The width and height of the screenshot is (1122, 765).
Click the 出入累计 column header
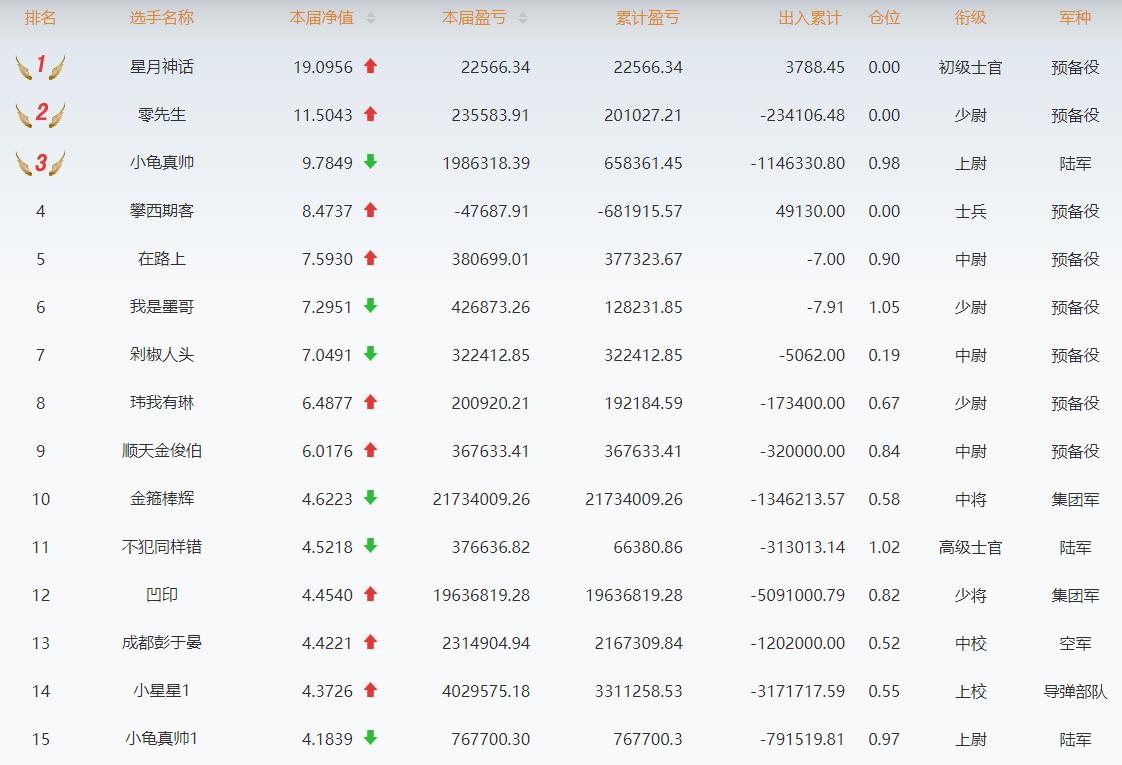(x=810, y=18)
